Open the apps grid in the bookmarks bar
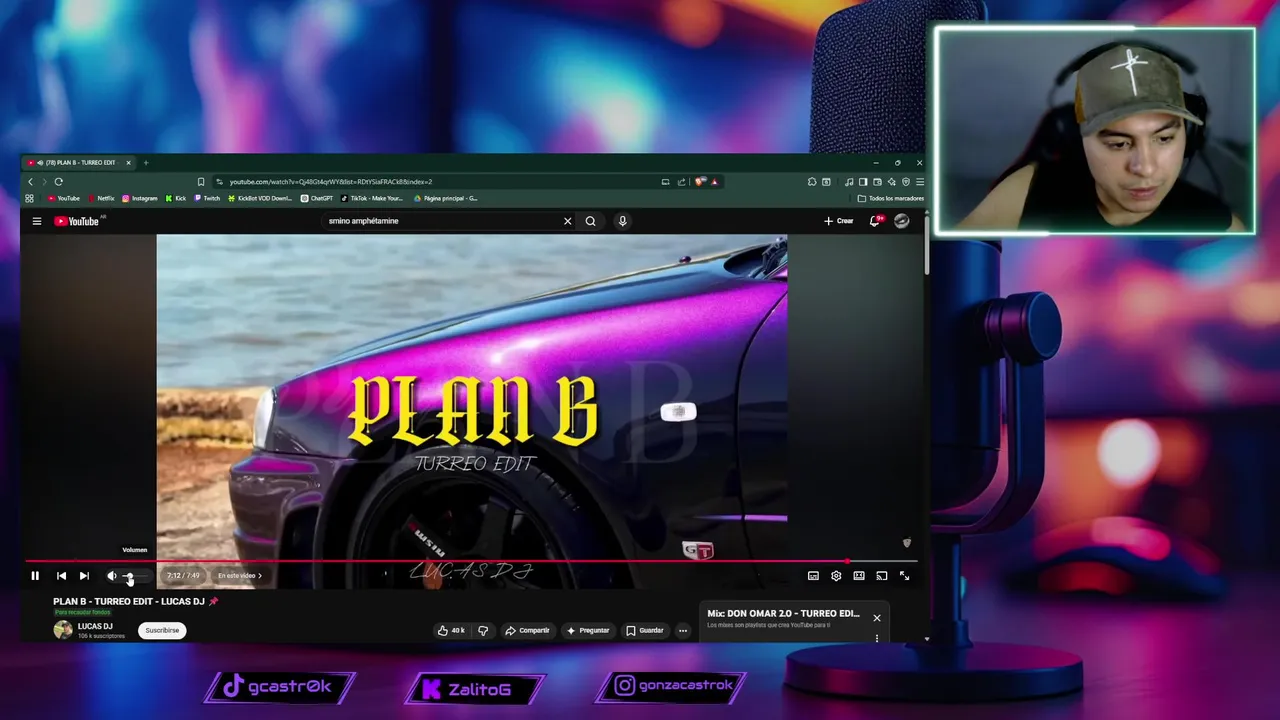1280x720 pixels. [30, 198]
